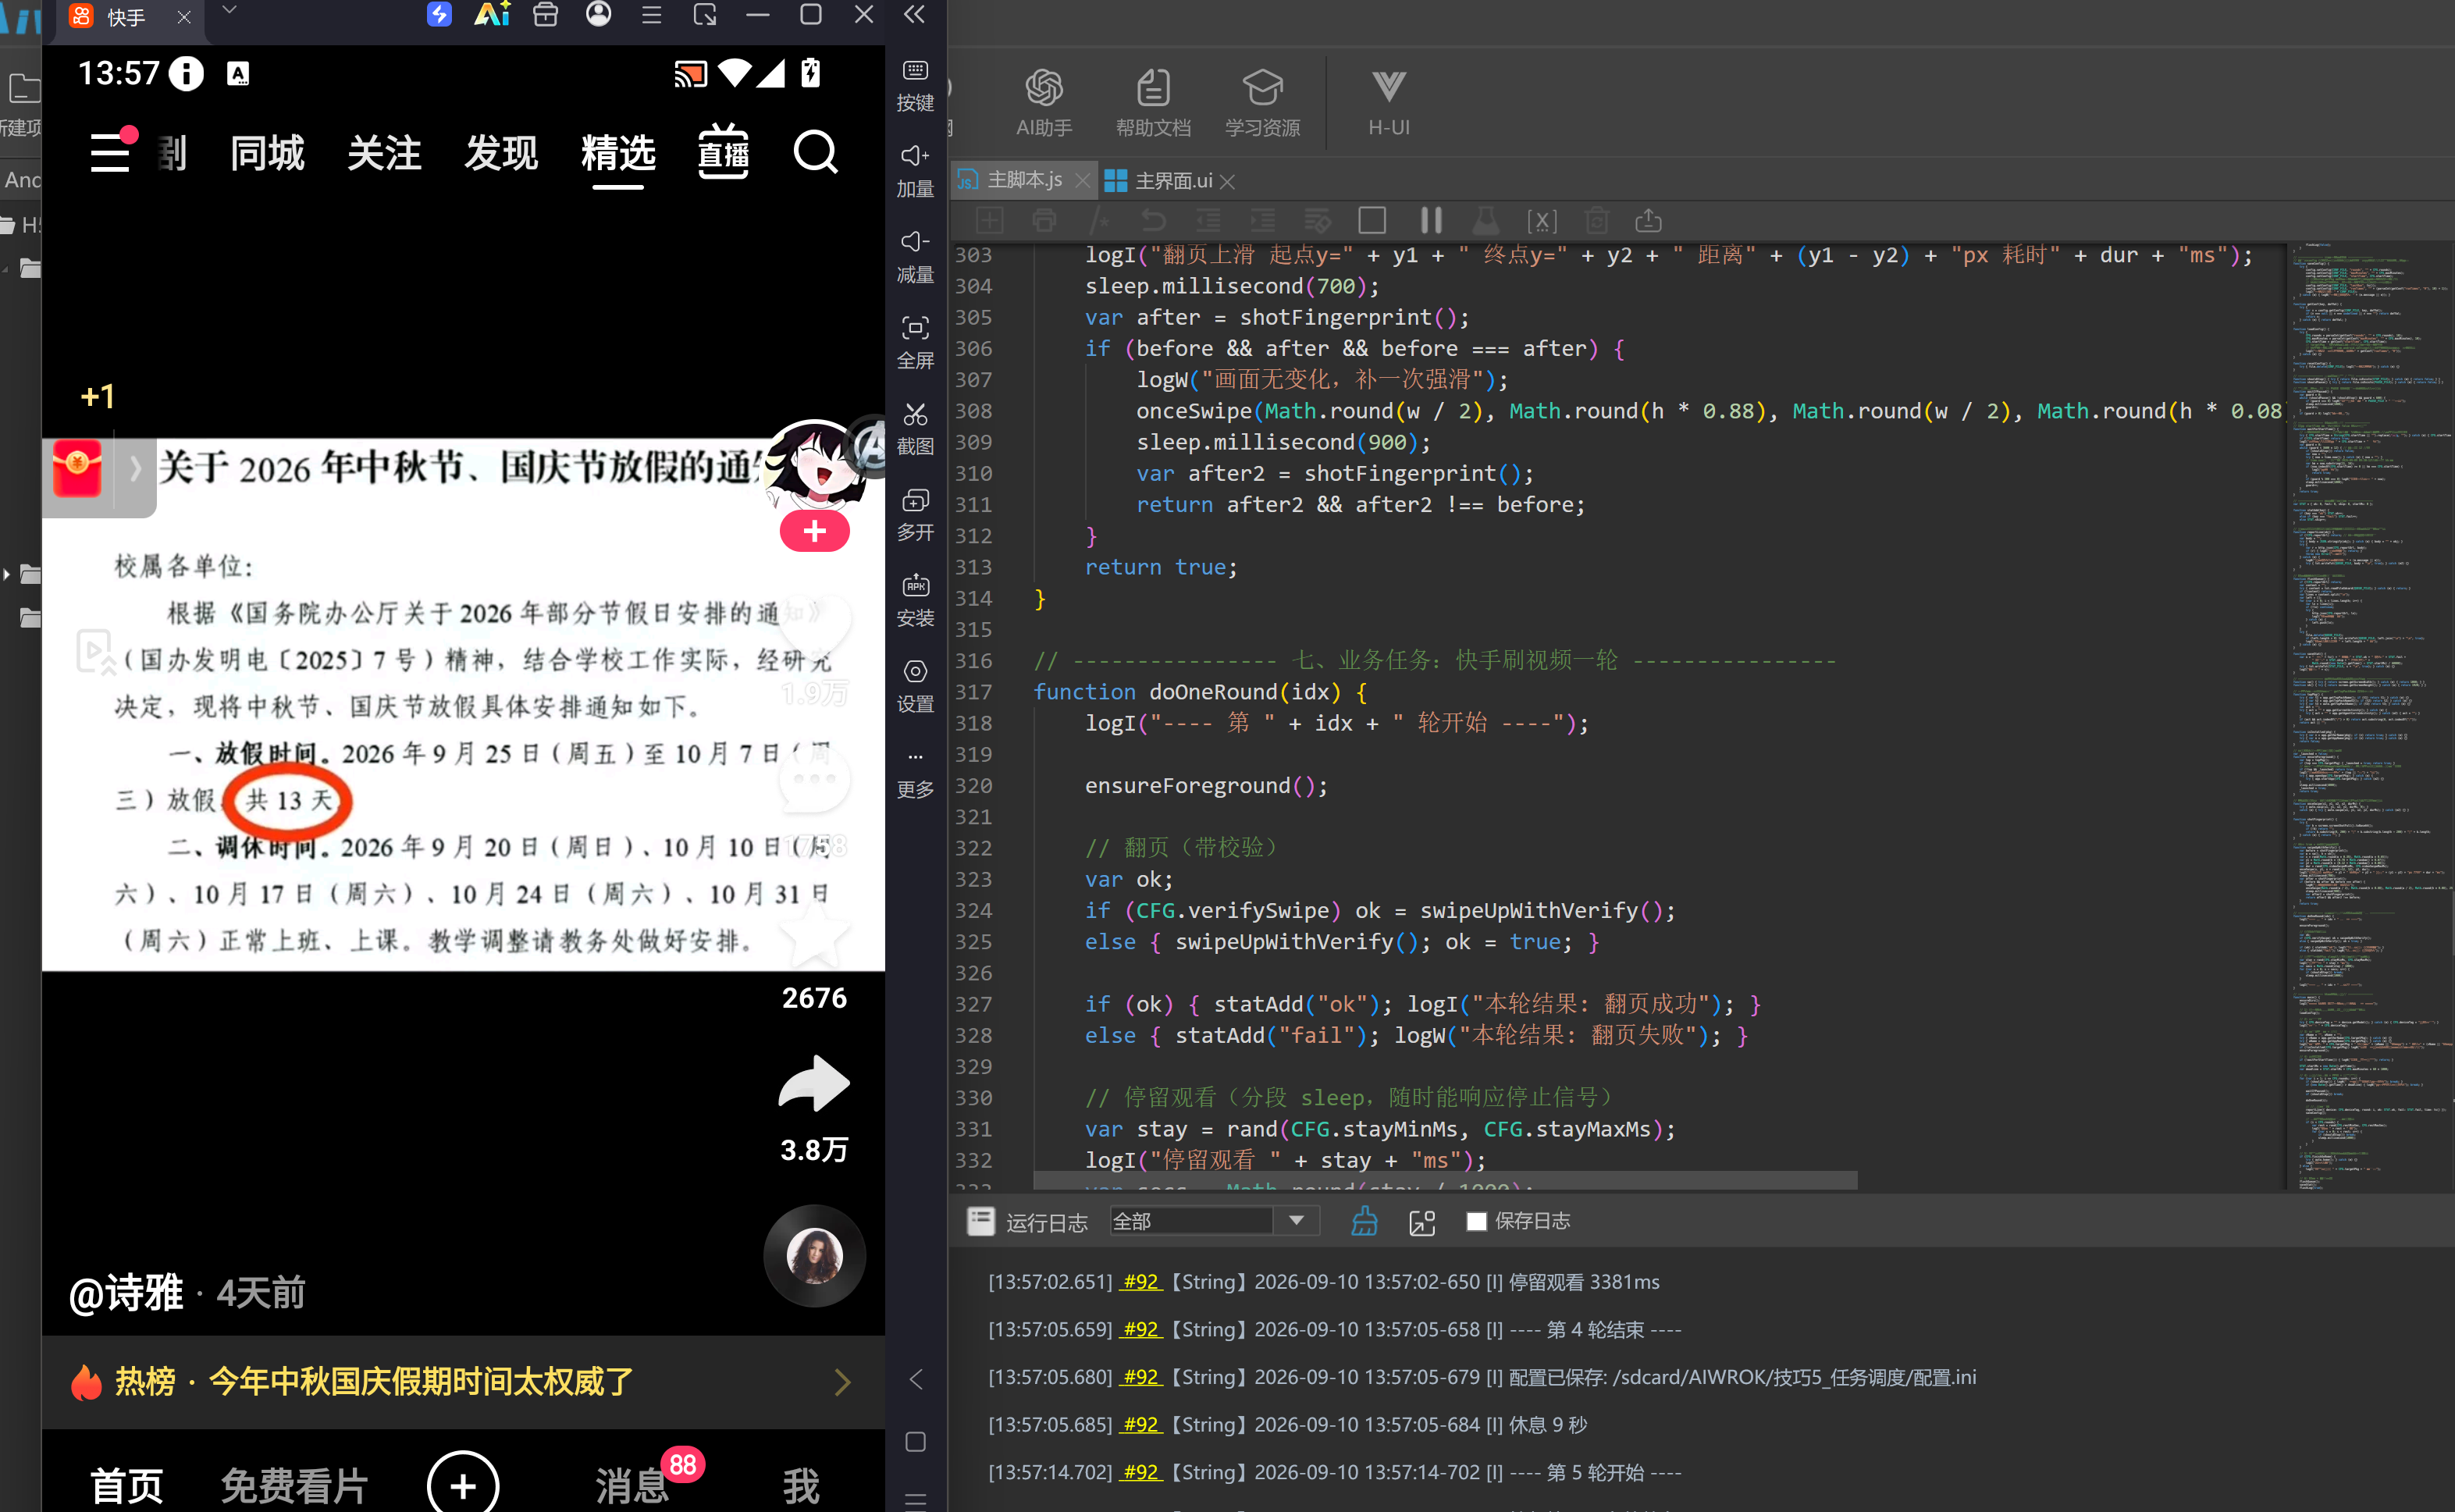Click the [x] variable toolbar icon
The height and width of the screenshot is (1512, 2455).
pyautogui.click(x=1542, y=220)
